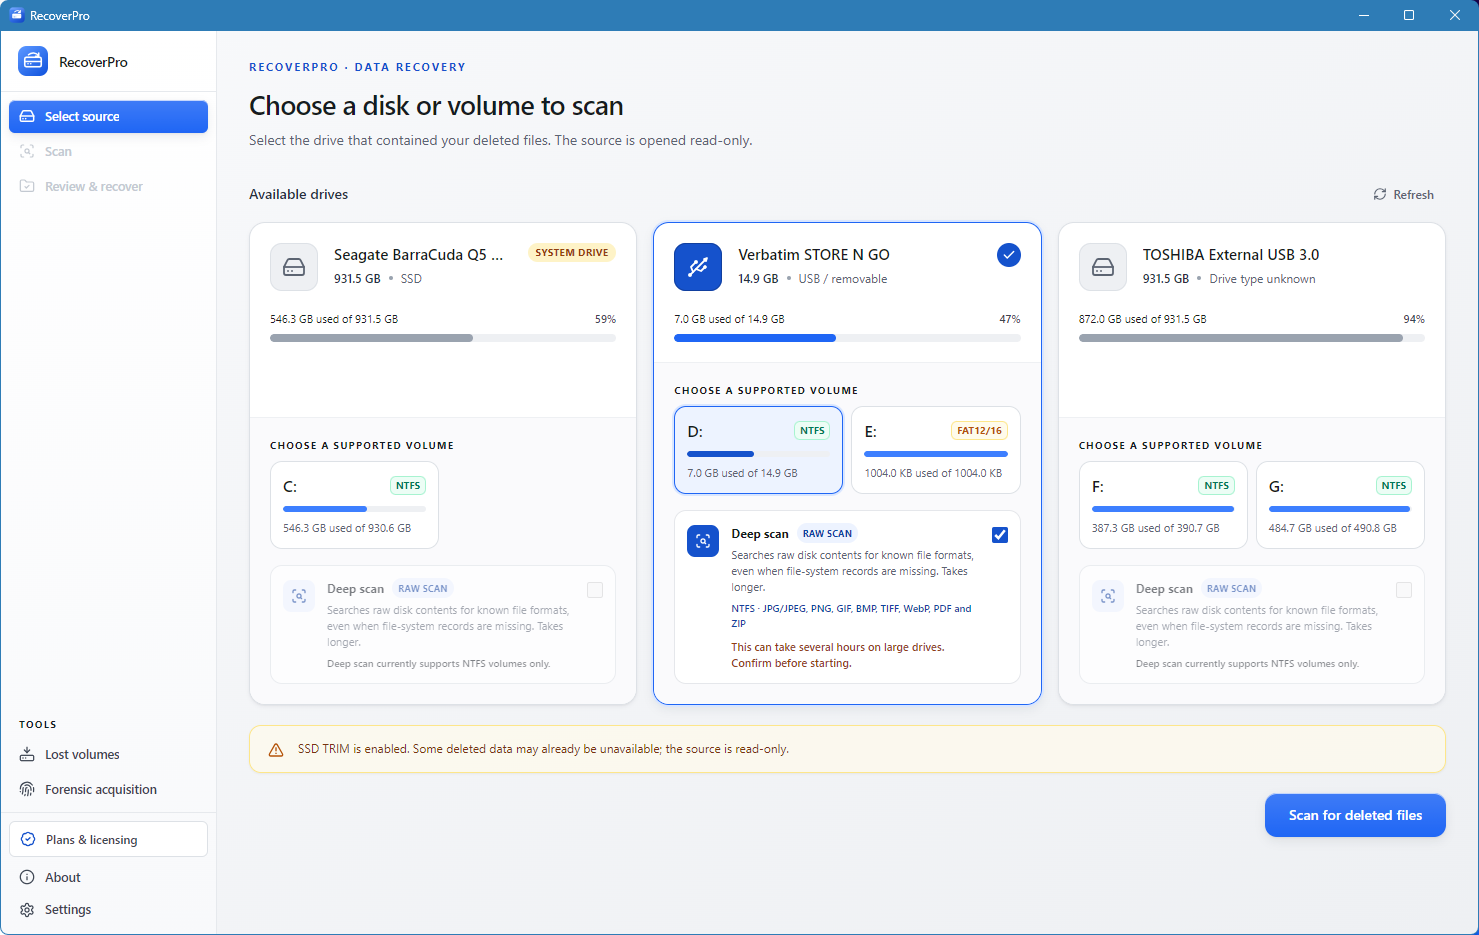1479x935 pixels.
Task: Click Refresh drives label
Action: (1413, 195)
